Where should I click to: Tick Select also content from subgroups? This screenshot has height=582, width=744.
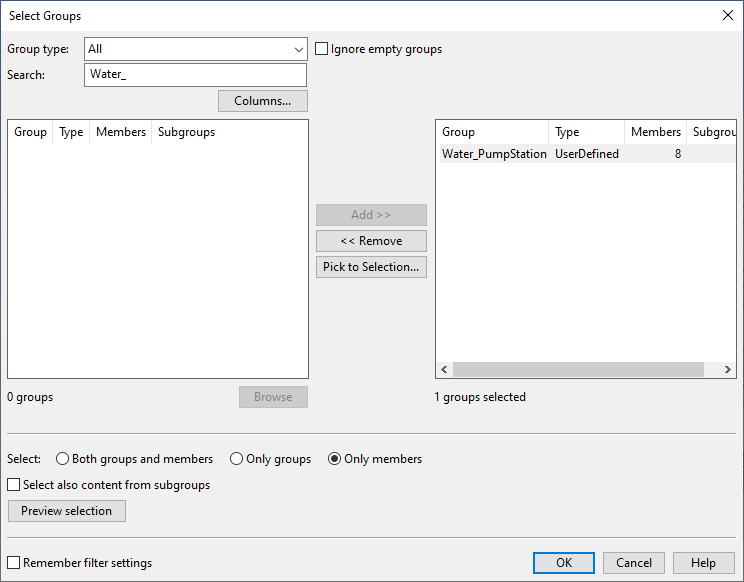pos(14,485)
